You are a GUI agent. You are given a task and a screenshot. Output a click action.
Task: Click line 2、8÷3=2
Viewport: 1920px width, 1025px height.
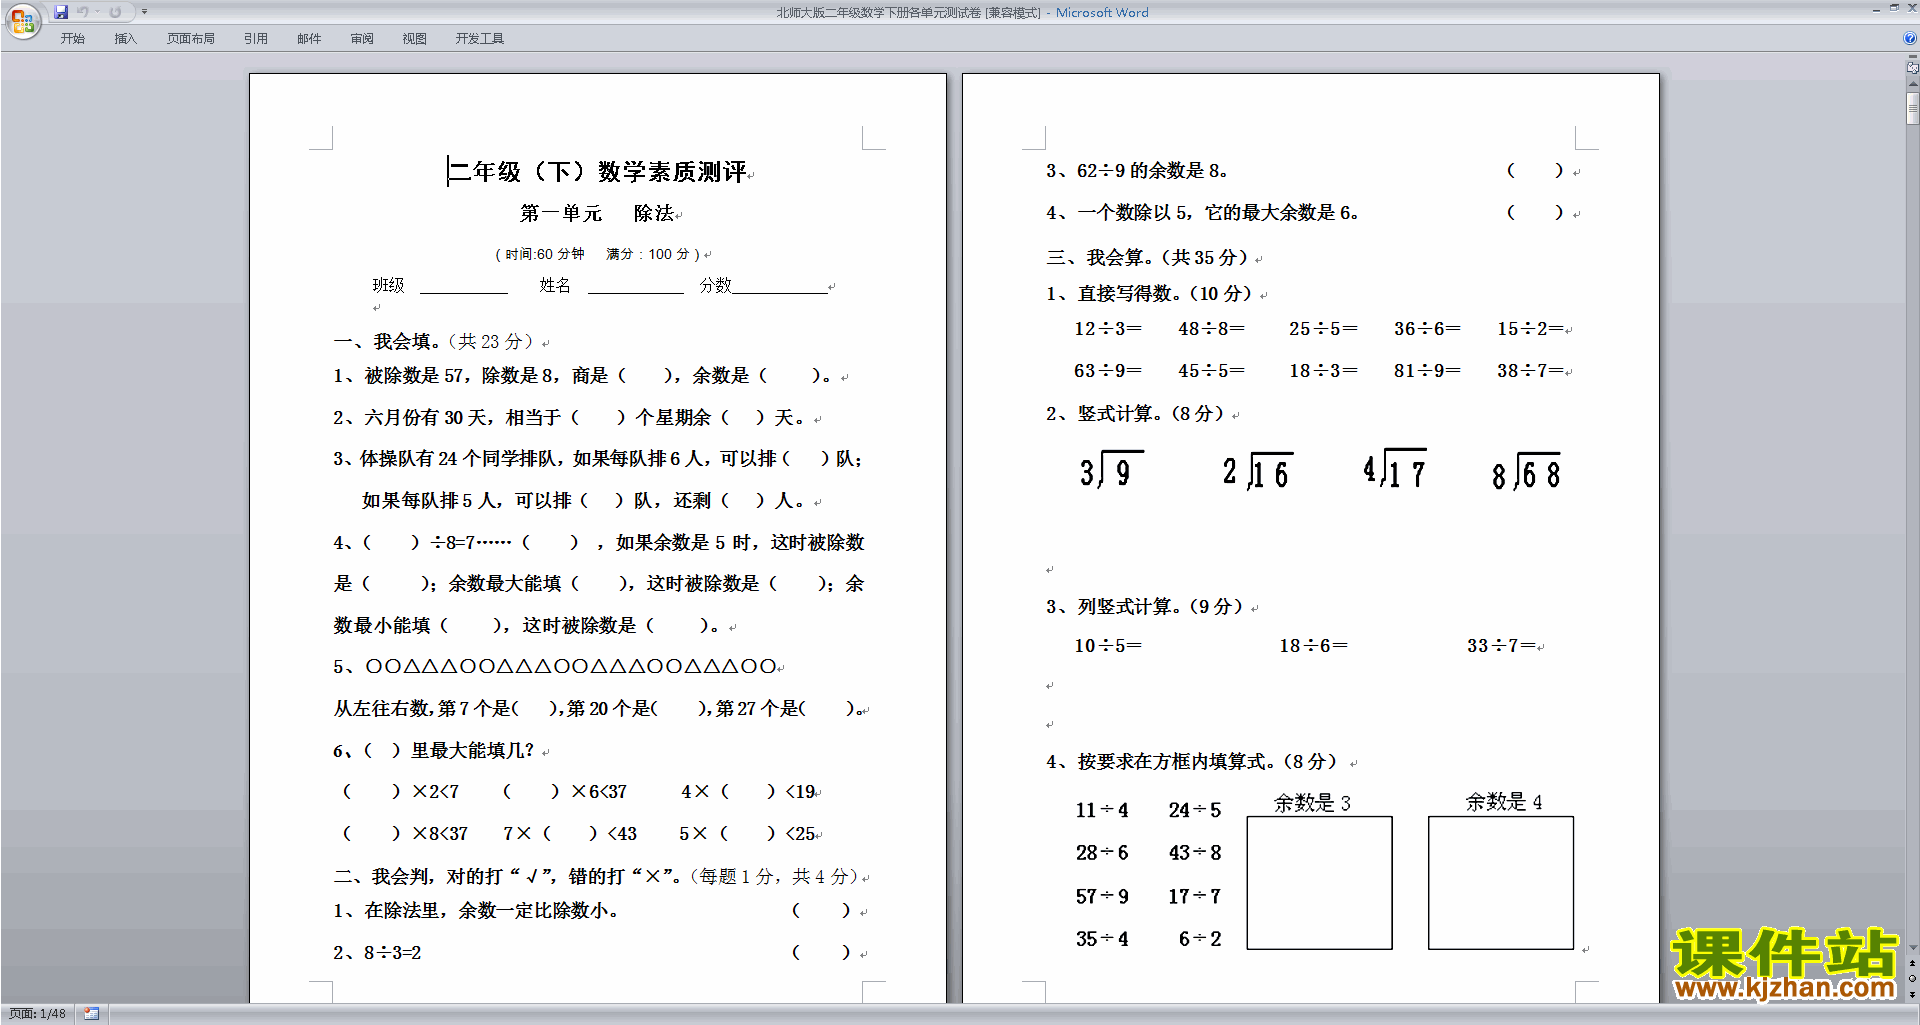click(377, 953)
